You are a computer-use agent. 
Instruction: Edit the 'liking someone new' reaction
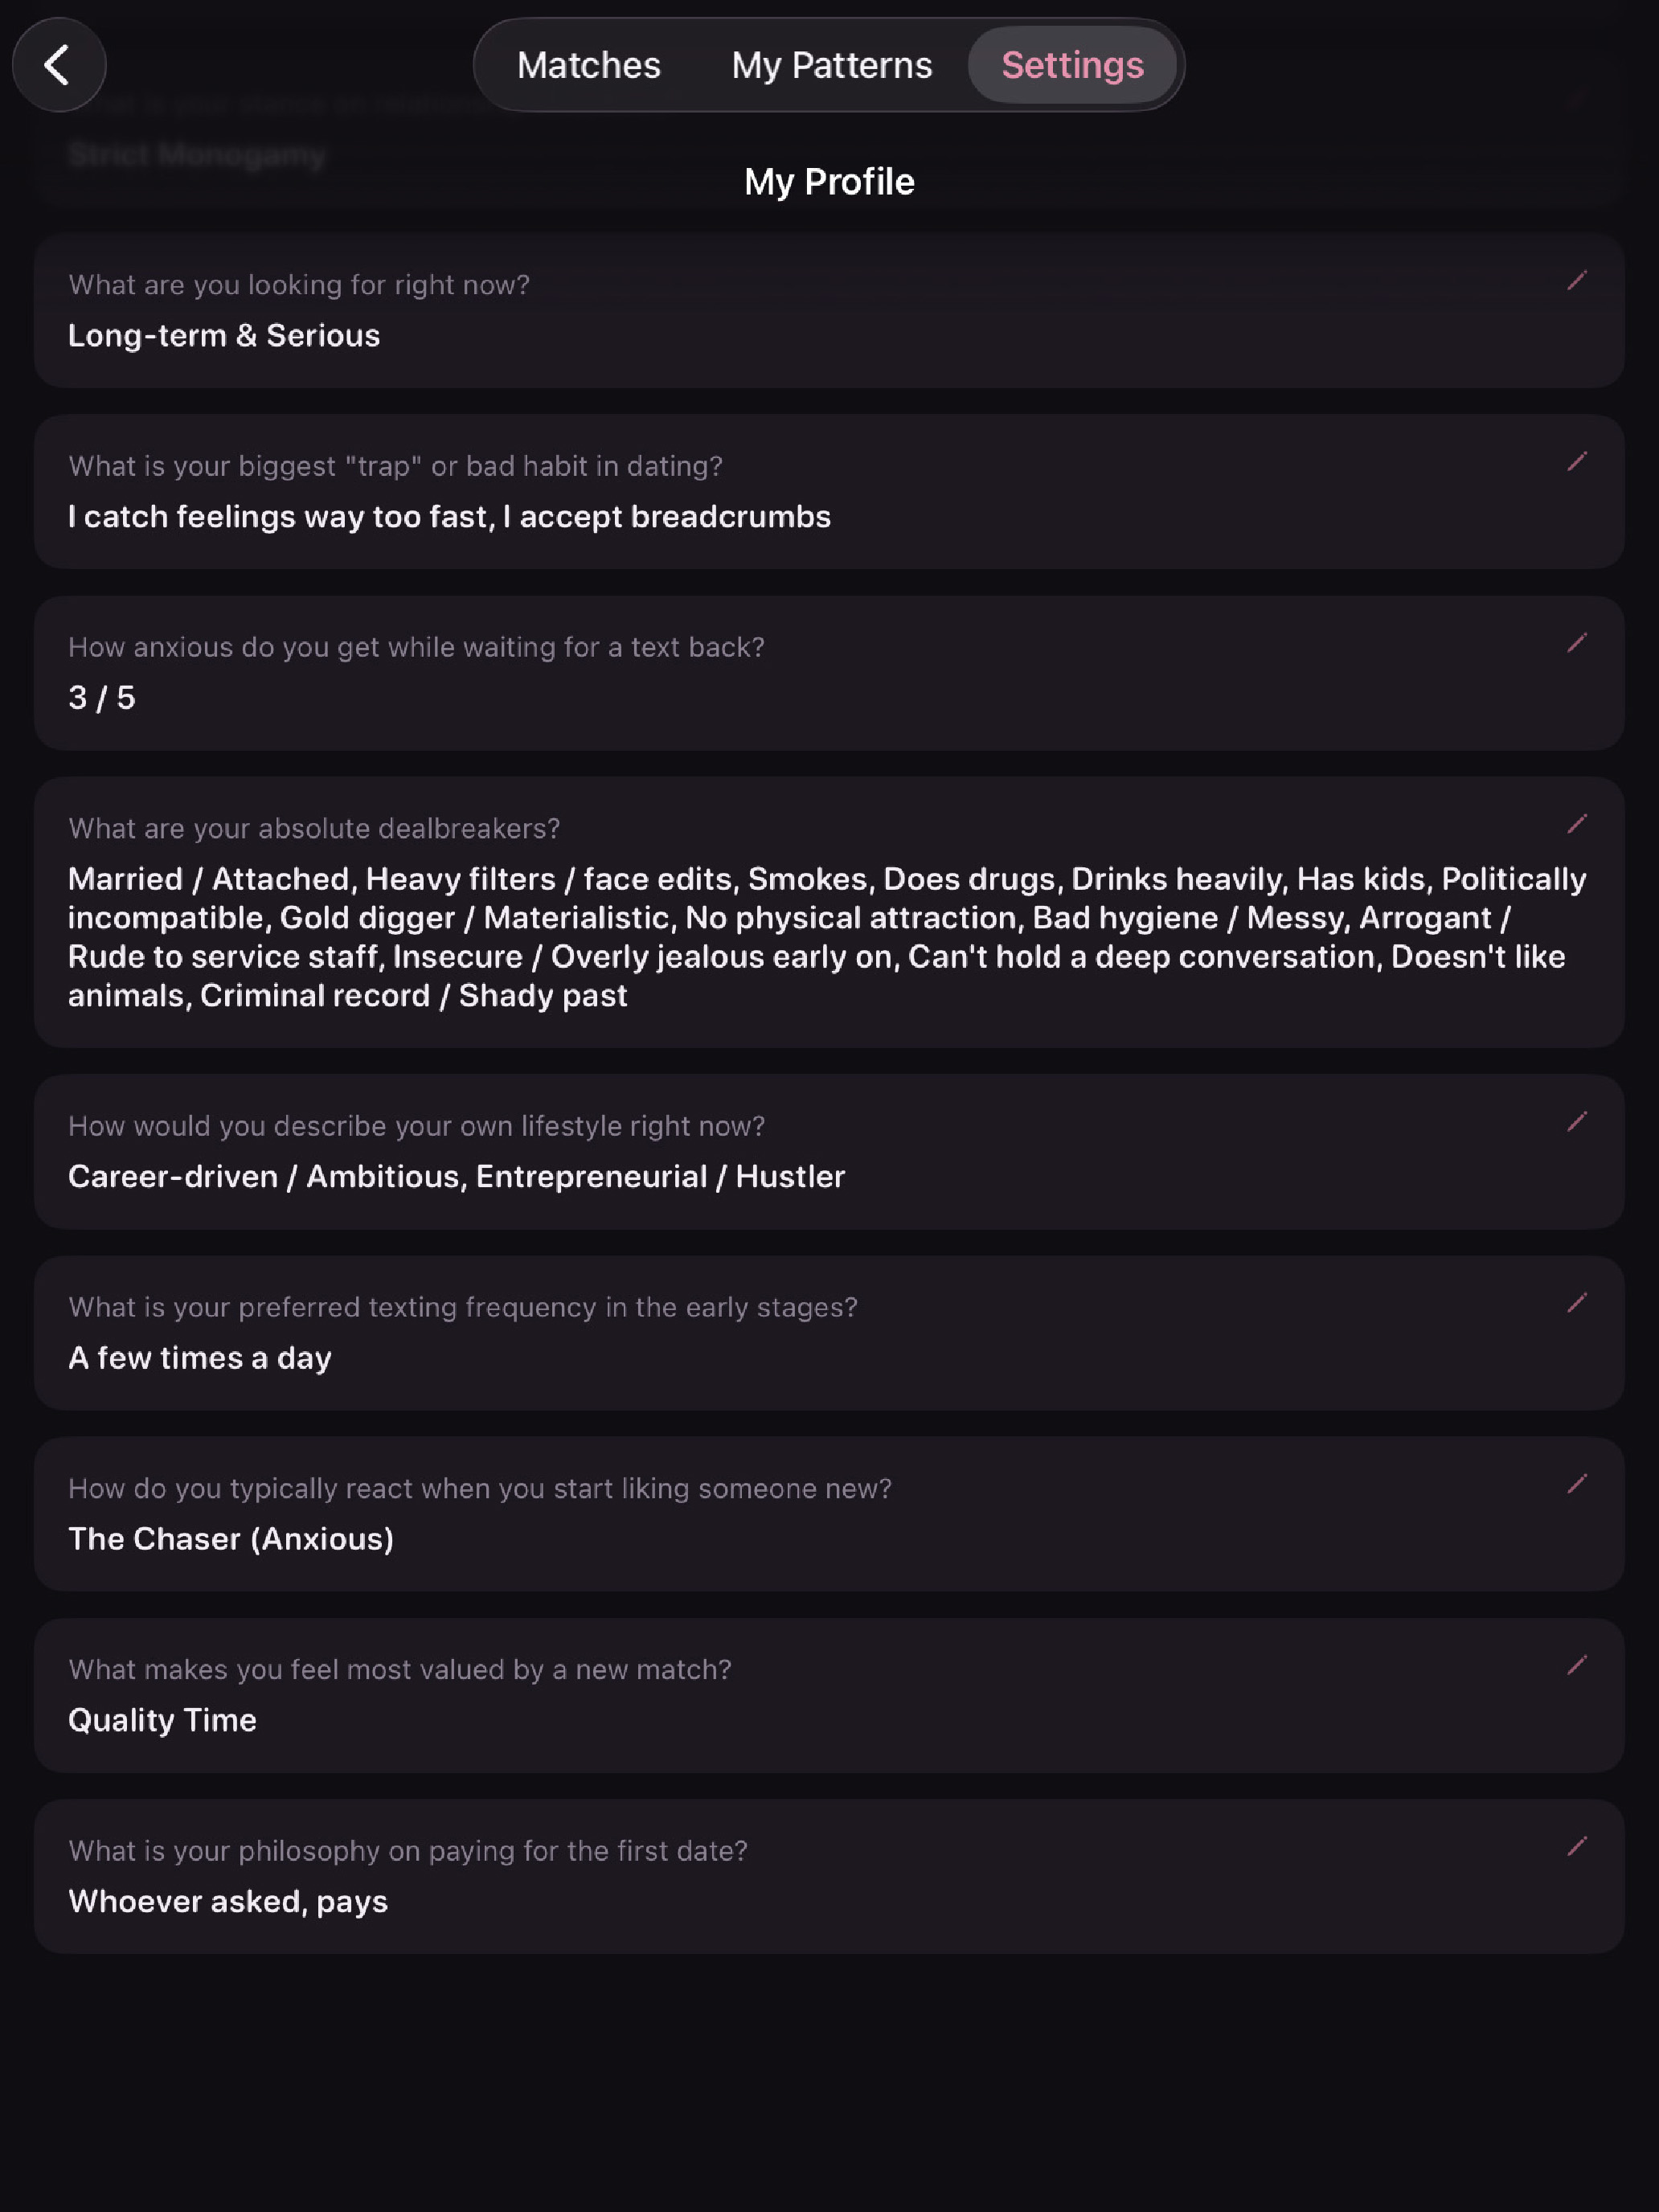click(x=1576, y=1484)
